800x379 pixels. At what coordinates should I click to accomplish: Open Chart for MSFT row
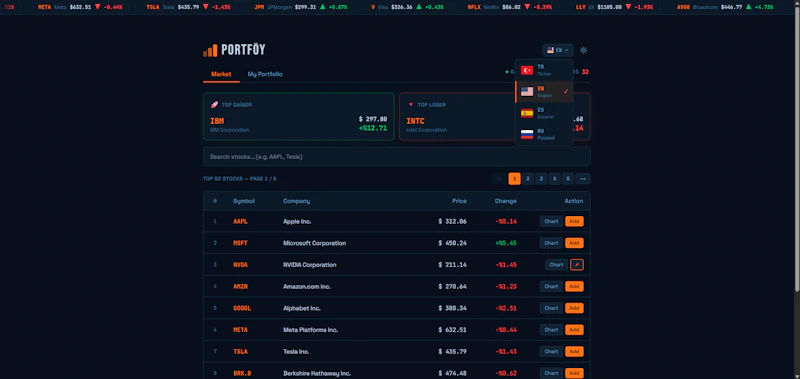[x=551, y=243]
